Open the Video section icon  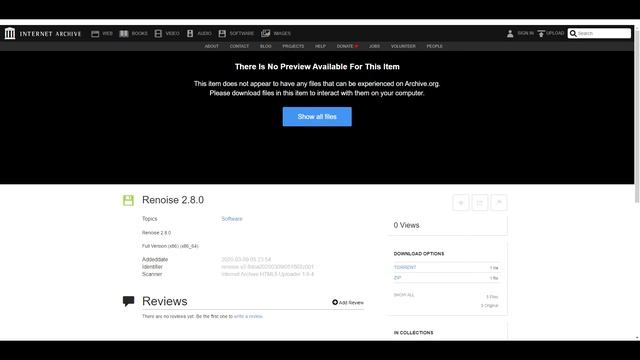click(x=158, y=33)
